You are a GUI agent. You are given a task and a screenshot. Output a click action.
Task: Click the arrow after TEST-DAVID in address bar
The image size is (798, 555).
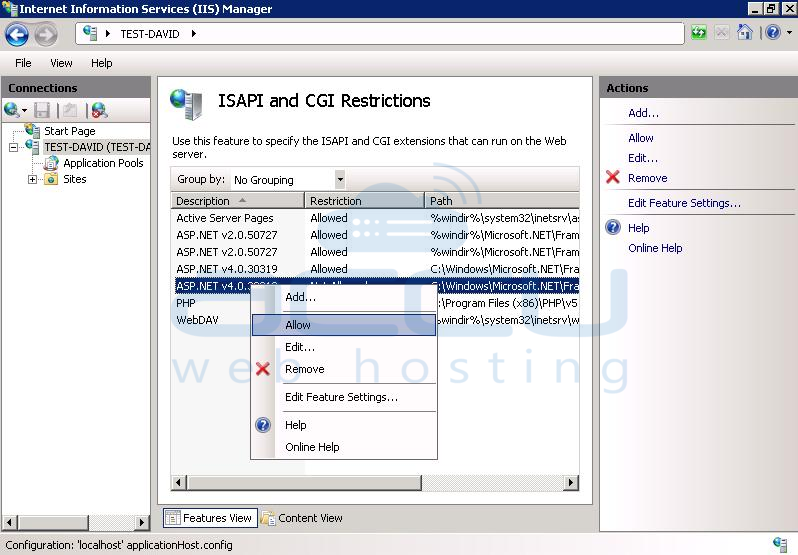[x=194, y=34]
